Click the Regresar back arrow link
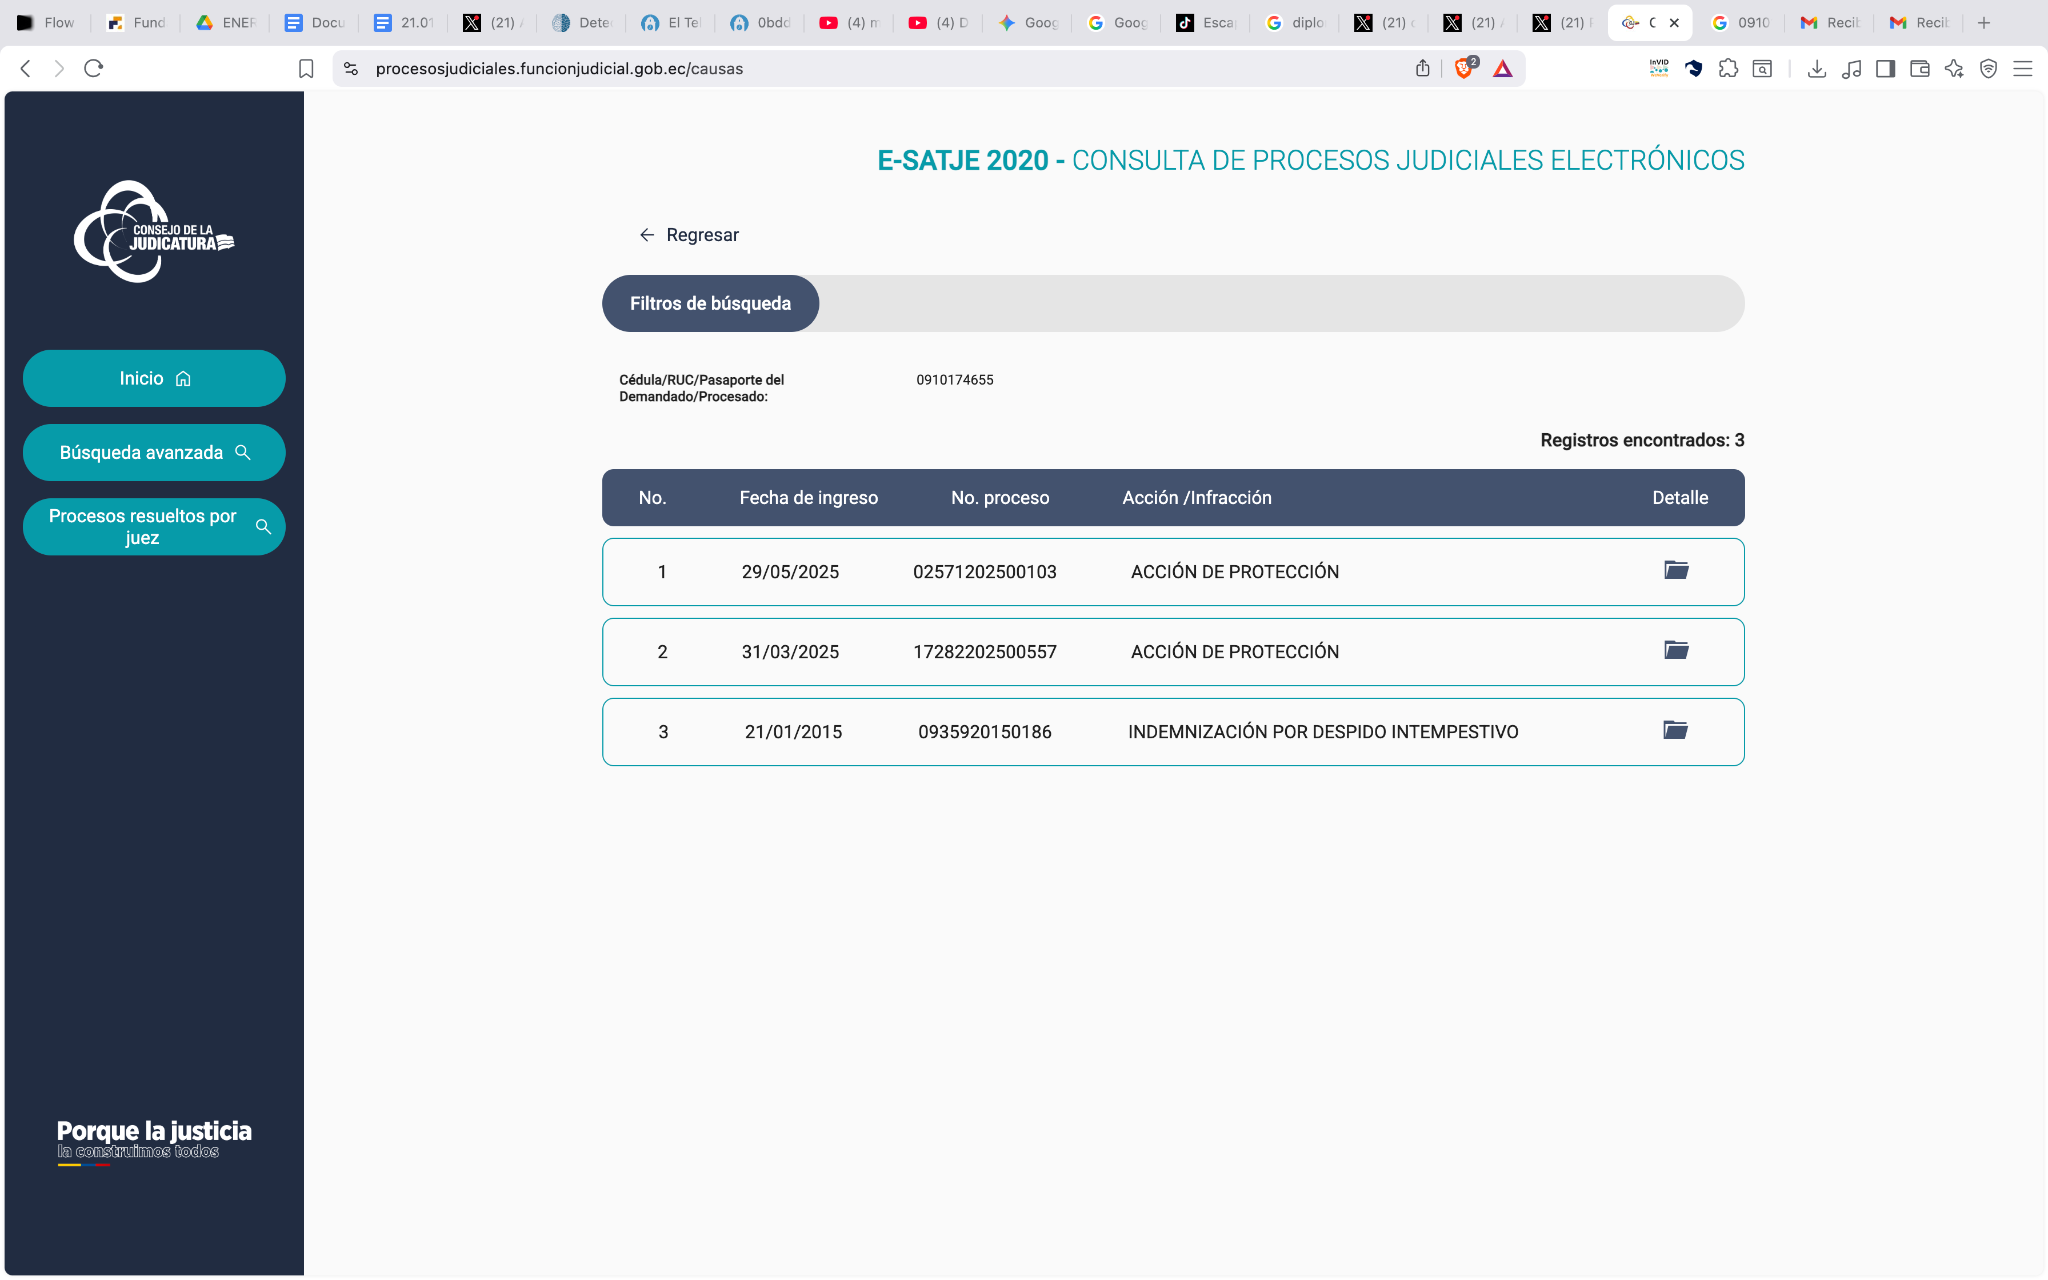Viewport: 2048px width, 1280px height. click(689, 235)
